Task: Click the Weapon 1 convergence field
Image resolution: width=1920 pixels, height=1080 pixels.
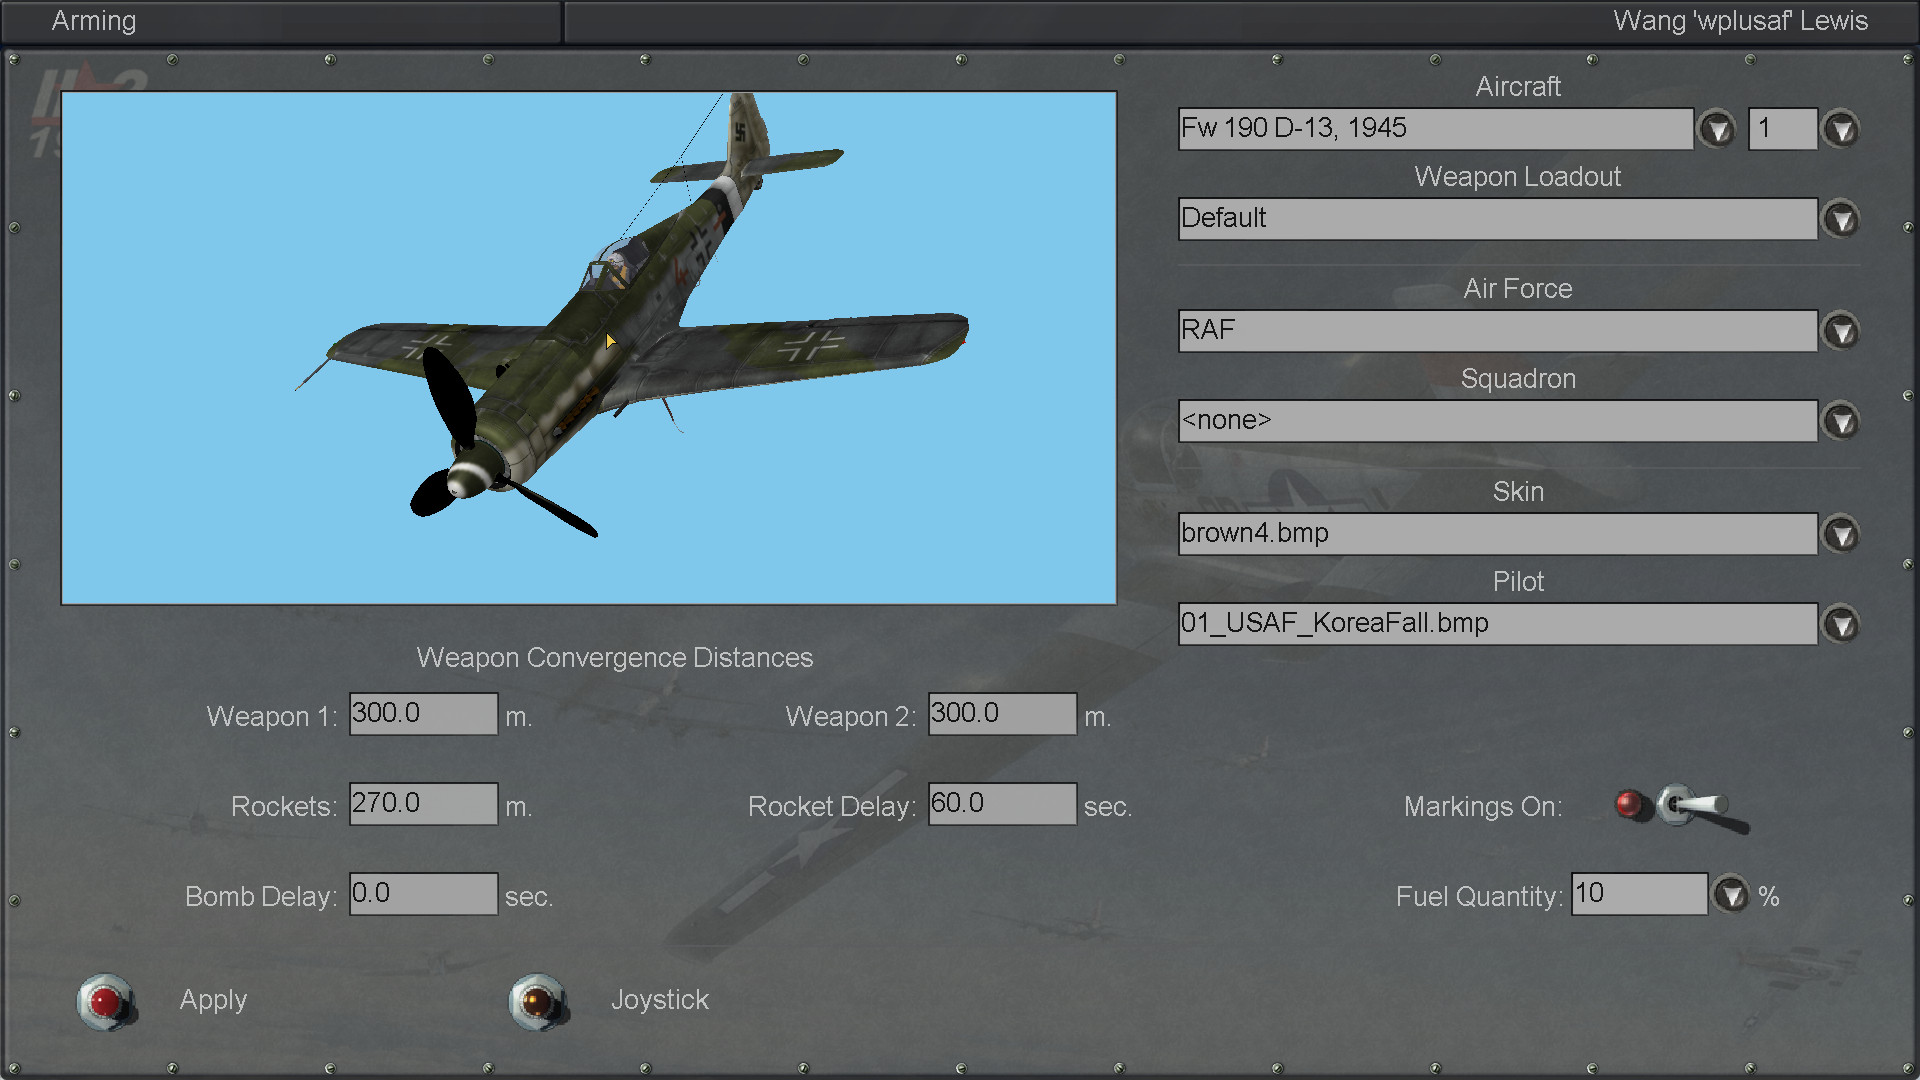Action: (x=423, y=714)
